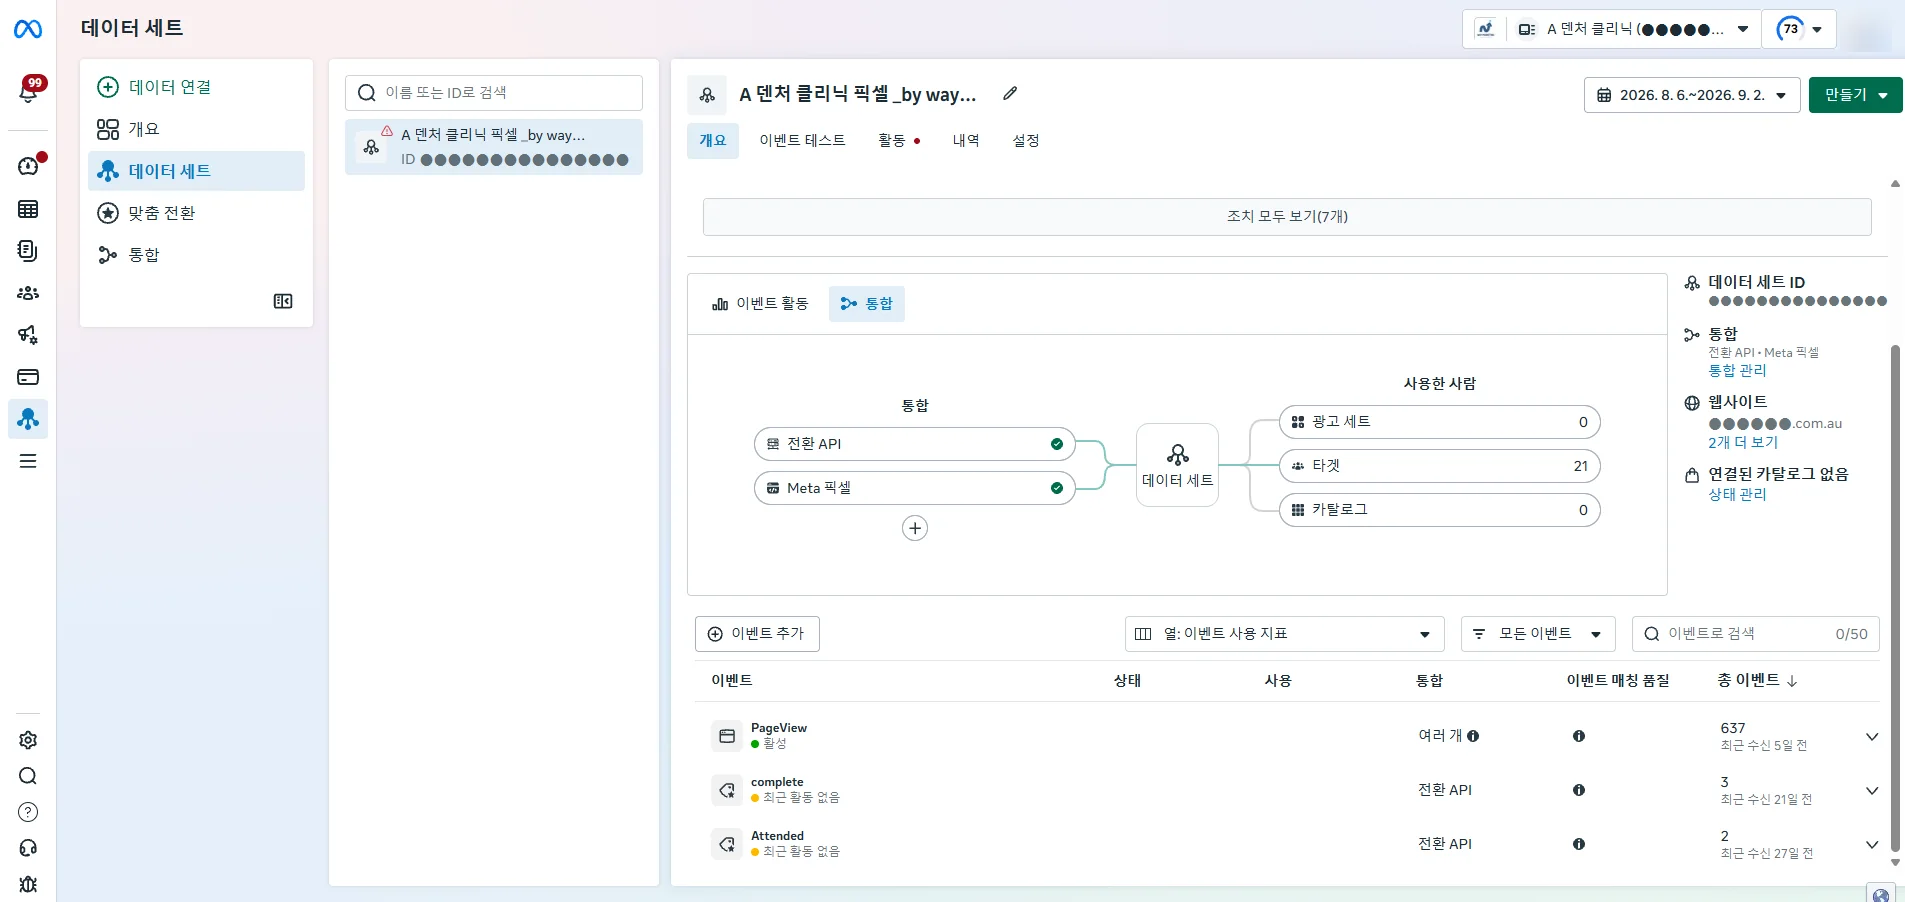
Task: Show info for PageView 여러 개
Action: [1473, 736]
